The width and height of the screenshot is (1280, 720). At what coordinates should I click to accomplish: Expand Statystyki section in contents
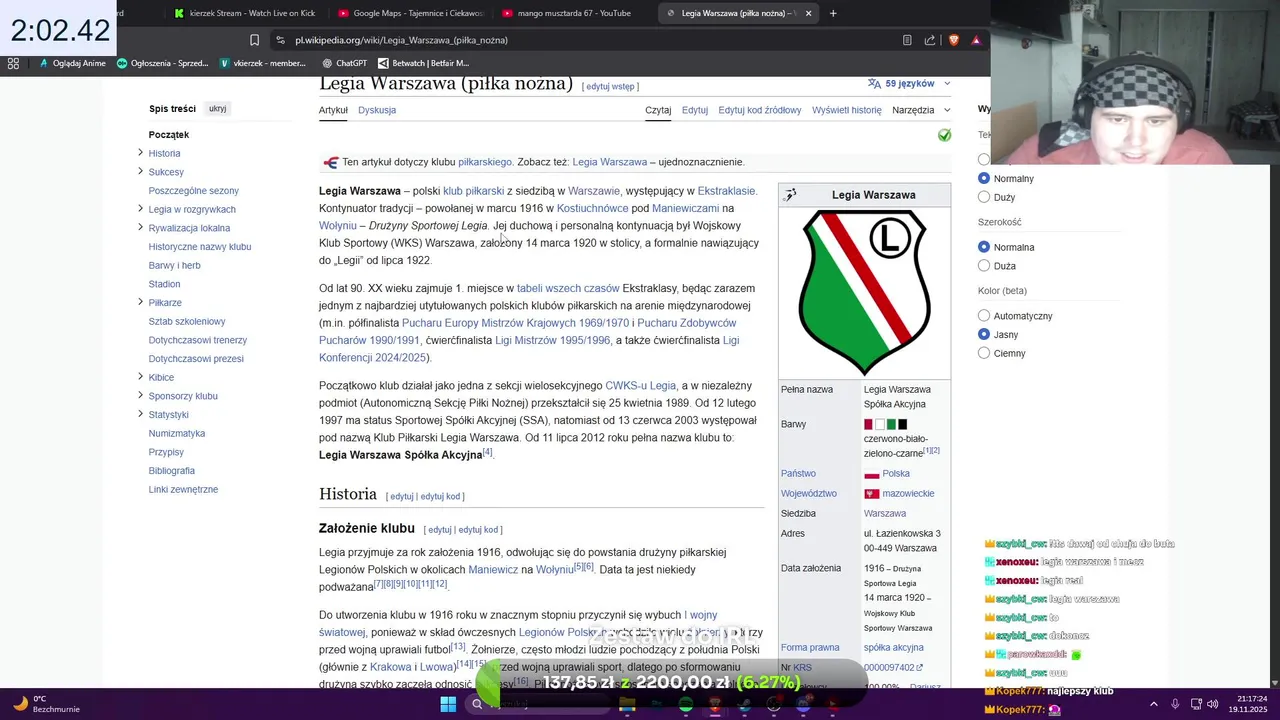tap(140, 414)
